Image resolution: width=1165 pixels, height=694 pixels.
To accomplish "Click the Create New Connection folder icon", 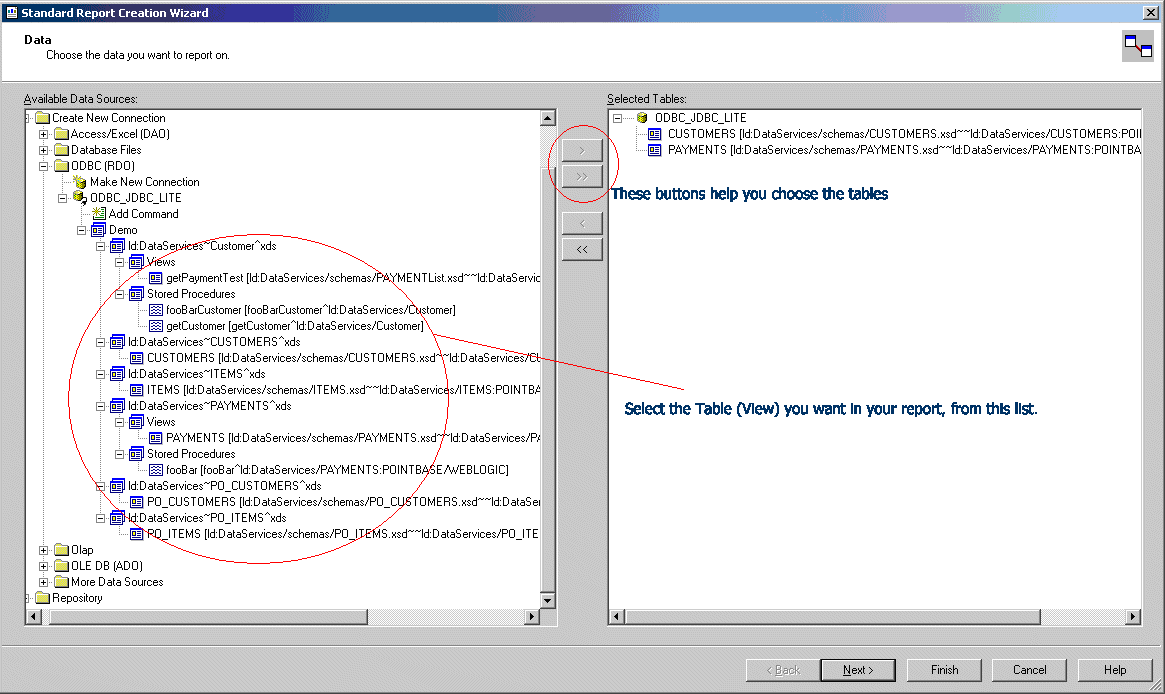I will [x=42, y=117].
